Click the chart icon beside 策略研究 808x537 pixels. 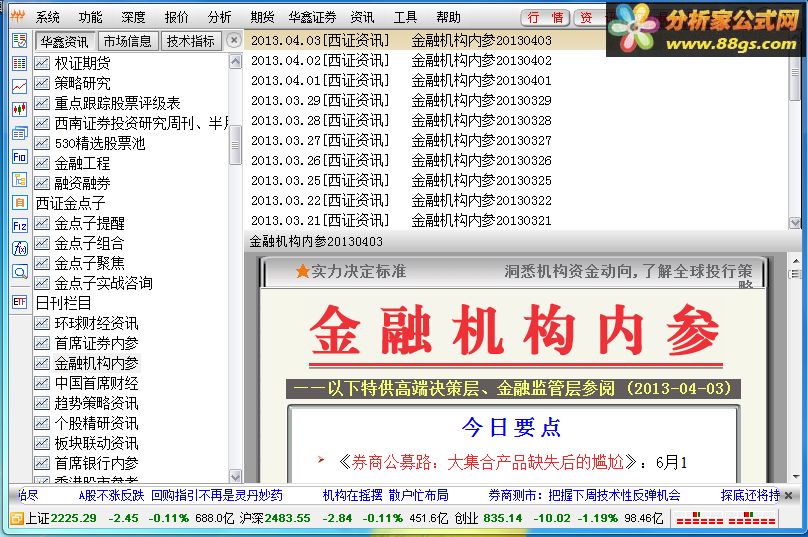coord(42,83)
